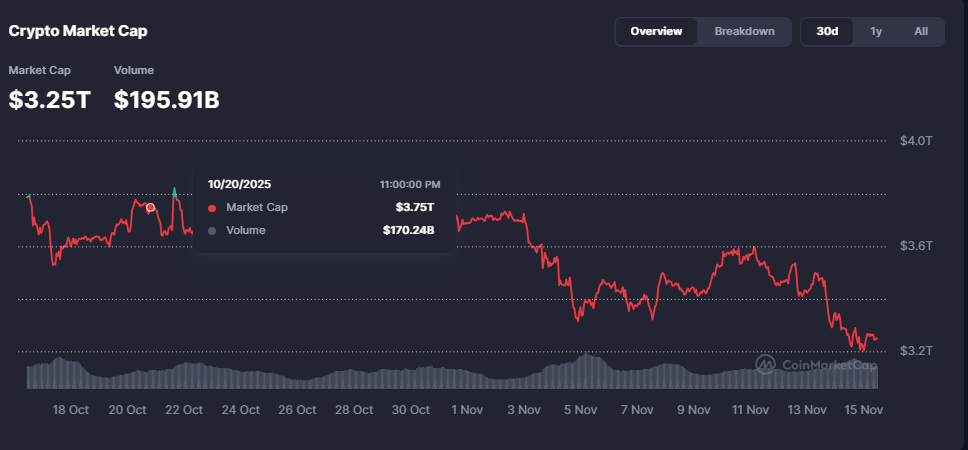Click the 18 Oct date label
The image size is (968, 450).
pos(71,410)
